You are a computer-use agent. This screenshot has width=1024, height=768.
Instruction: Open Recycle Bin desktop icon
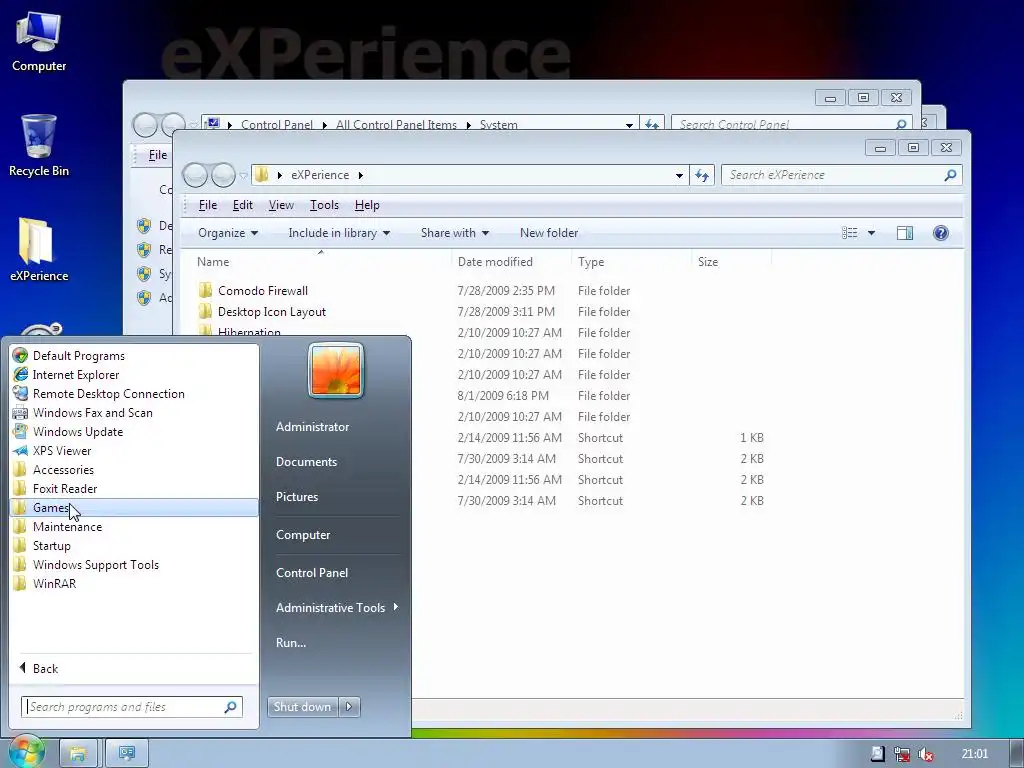coord(39,146)
